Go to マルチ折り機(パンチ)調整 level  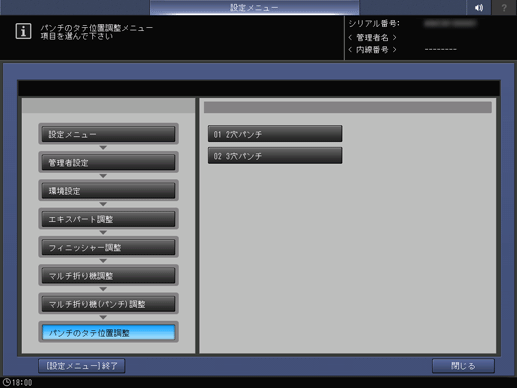[108, 304]
